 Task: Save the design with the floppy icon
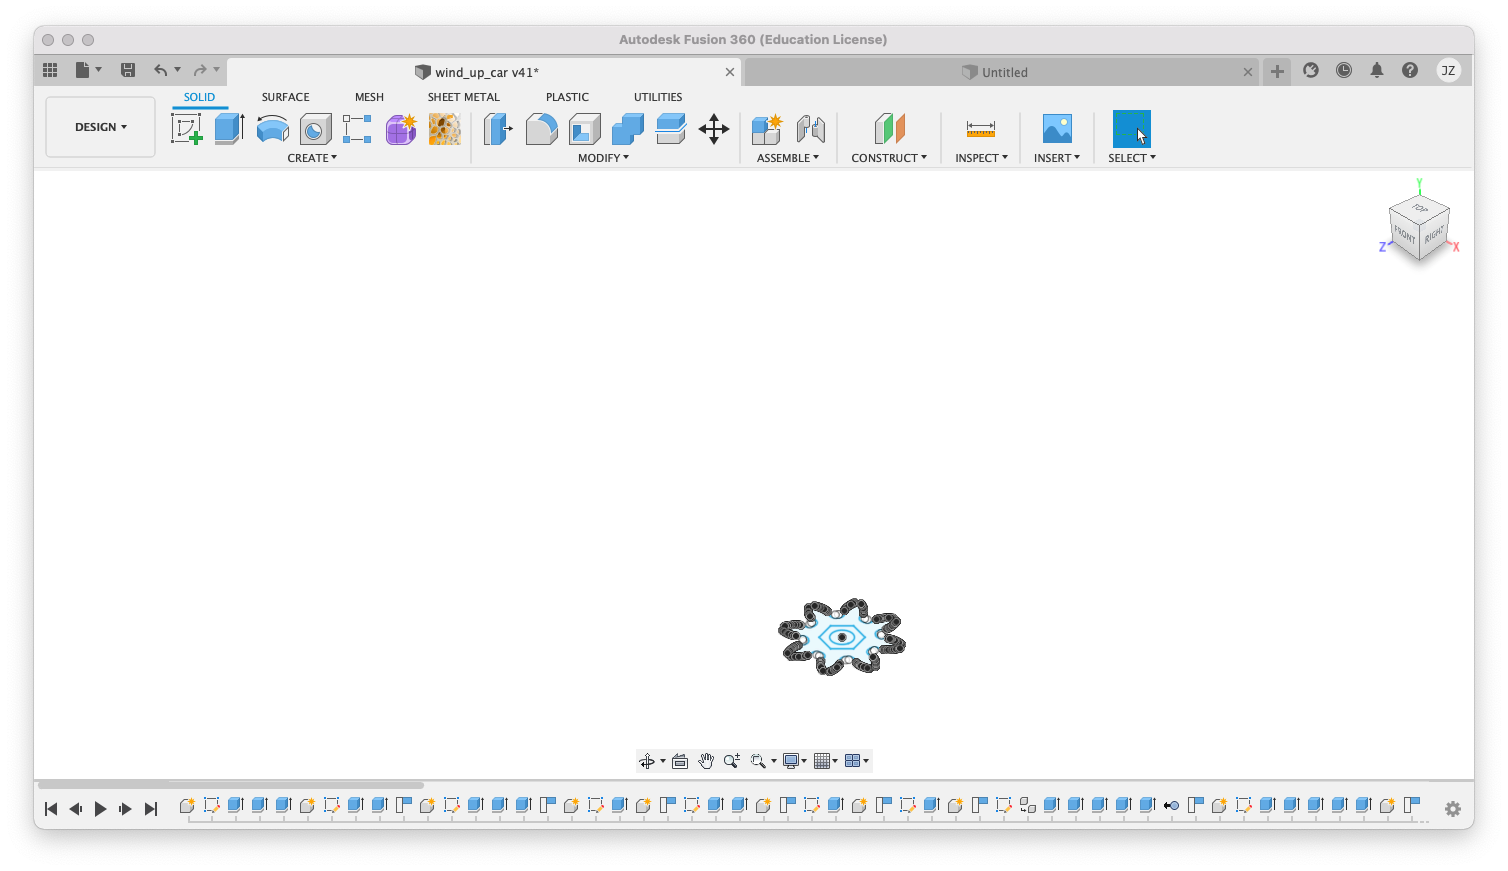(x=128, y=70)
